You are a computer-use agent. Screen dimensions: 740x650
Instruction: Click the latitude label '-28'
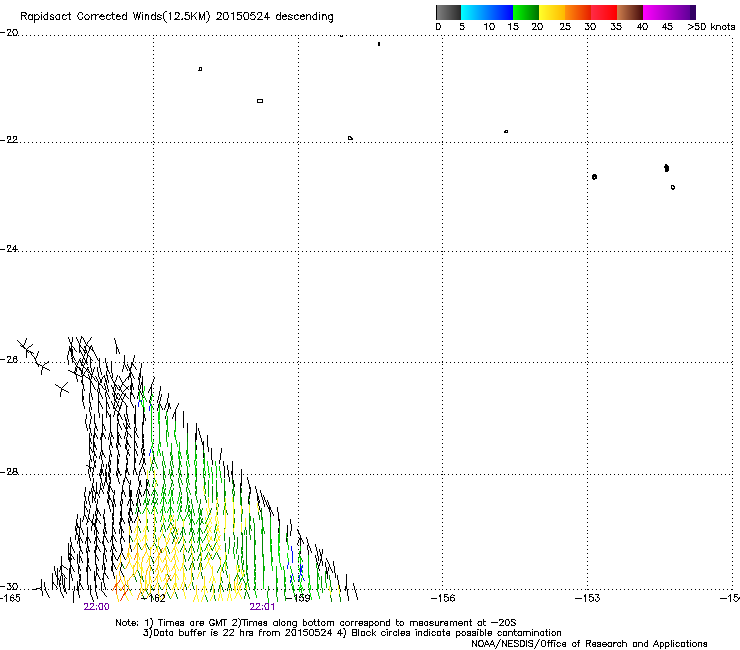9,472
